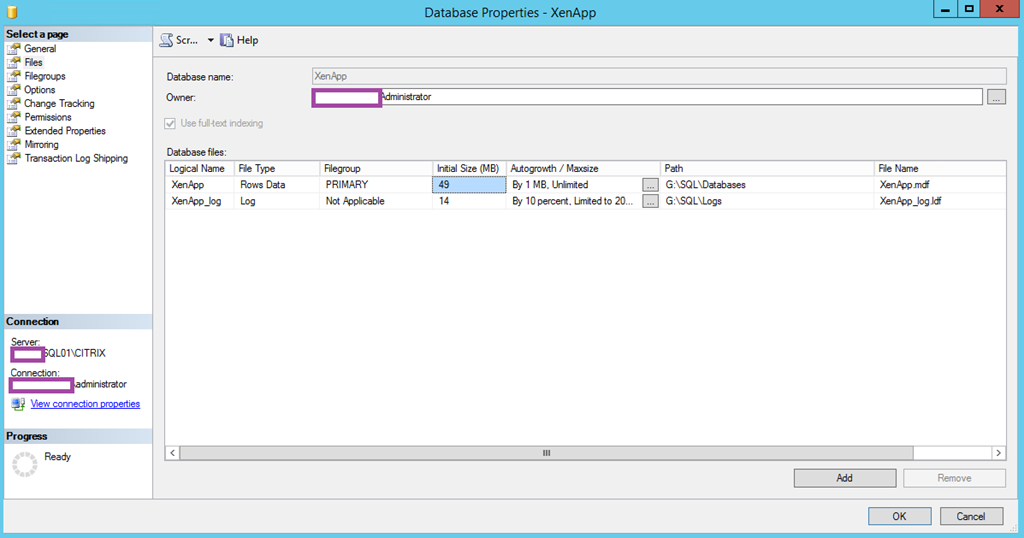Click the Help toolbar icon
This screenshot has height=538, width=1024.
tap(227, 40)
